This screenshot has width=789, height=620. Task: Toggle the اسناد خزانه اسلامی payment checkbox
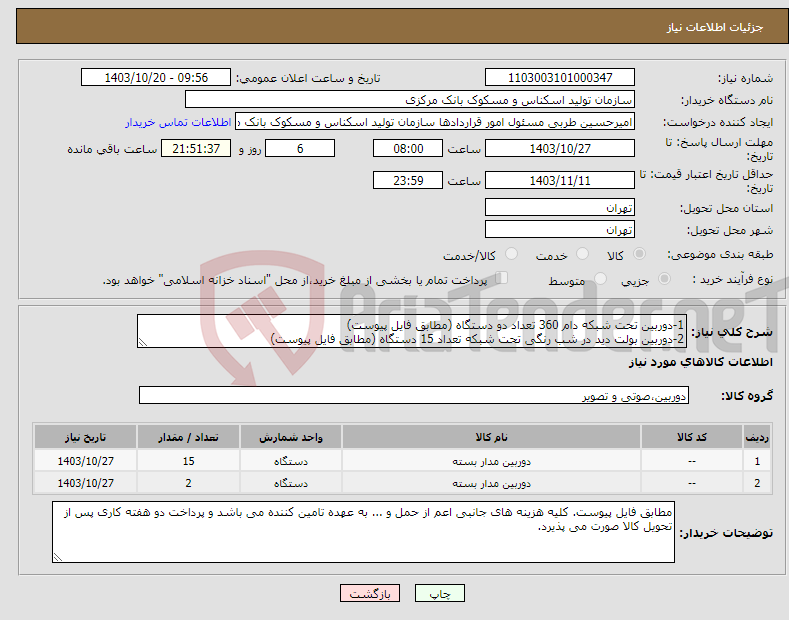click(502, 278)
